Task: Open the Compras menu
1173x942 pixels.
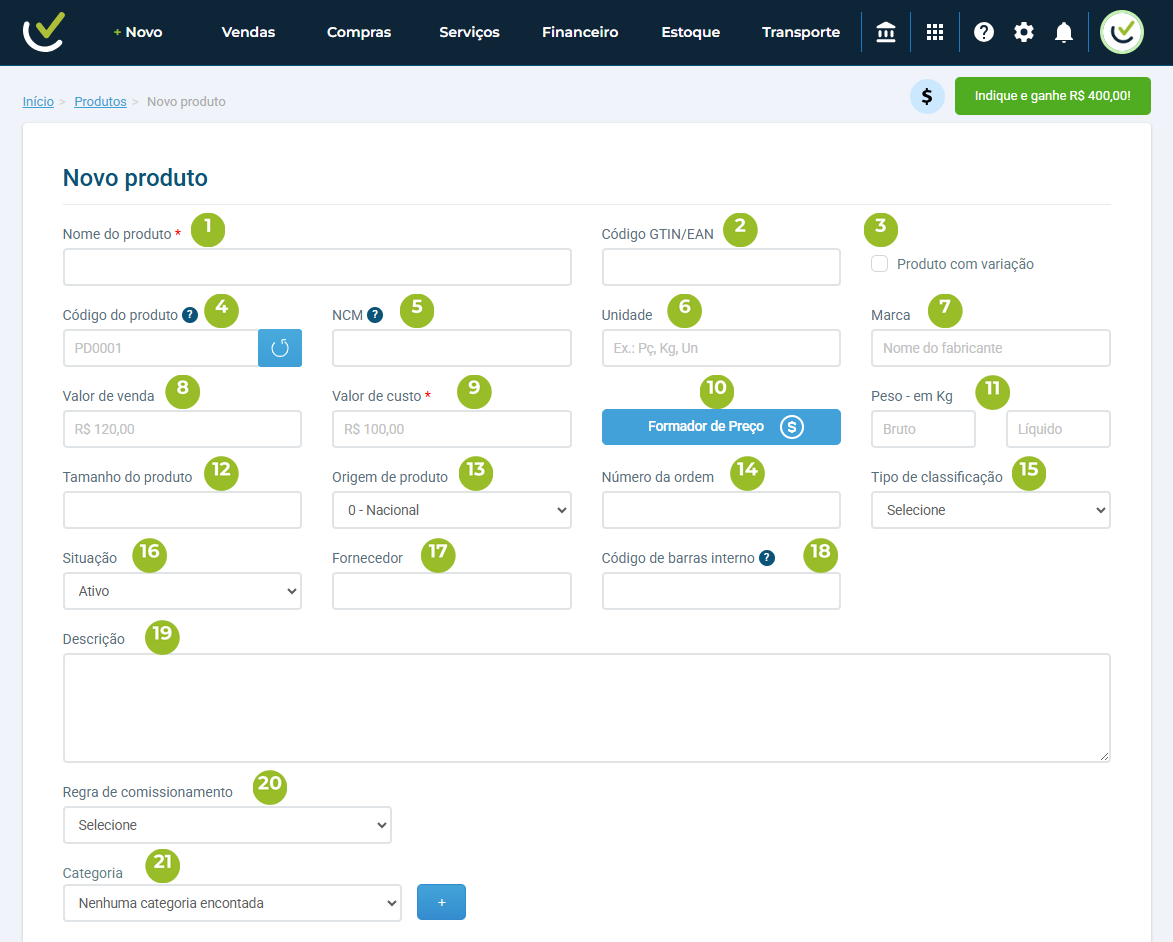Action: [359, 32]
